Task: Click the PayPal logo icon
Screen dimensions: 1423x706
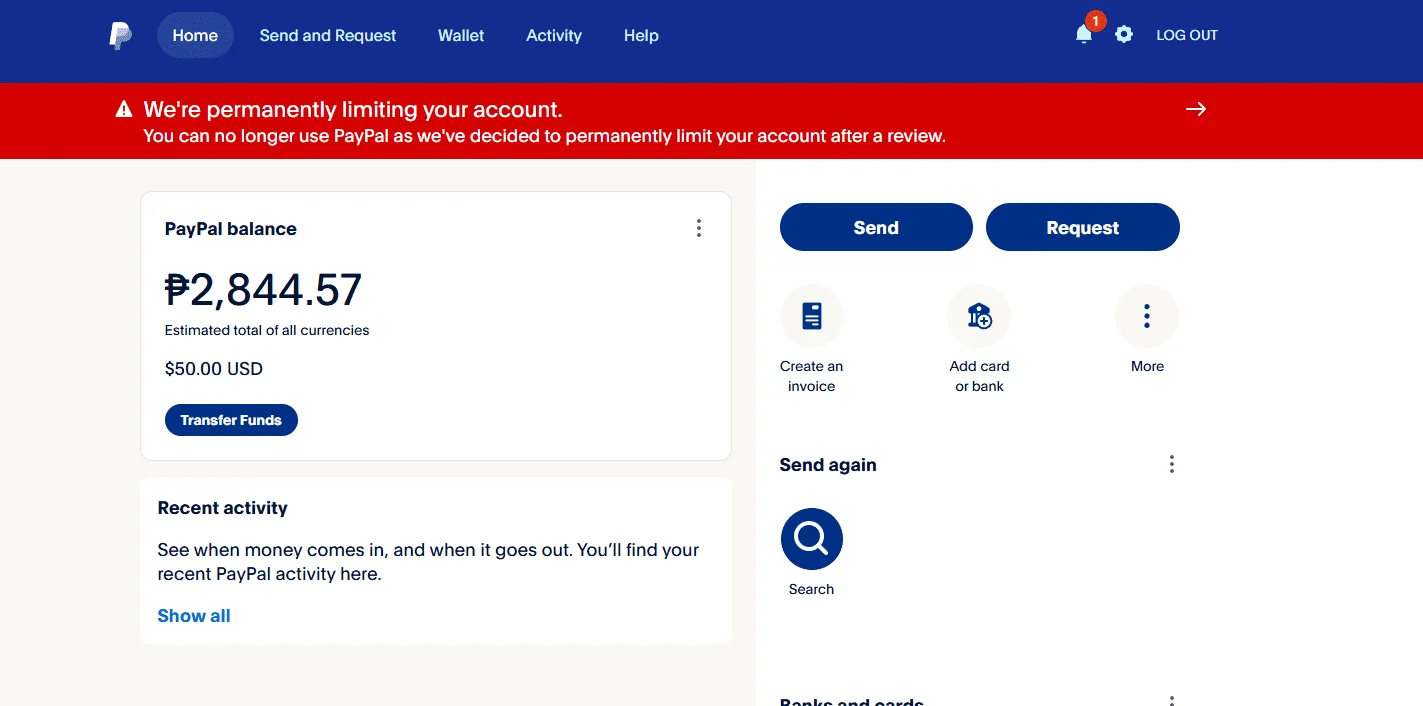Action: pos(120,36)
